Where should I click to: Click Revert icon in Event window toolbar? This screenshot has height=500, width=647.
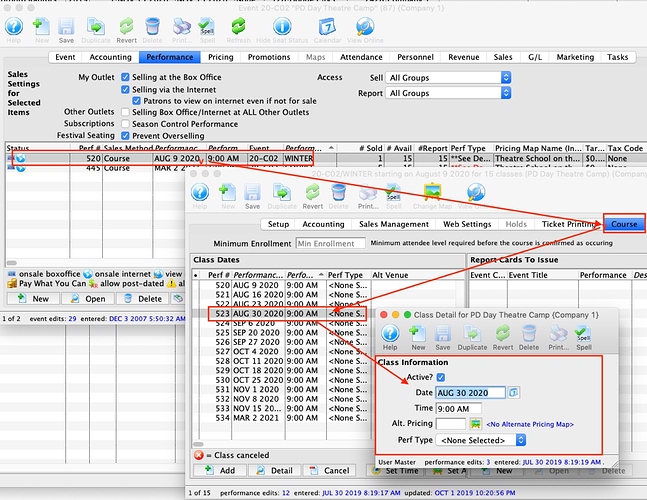pos(126,27)
